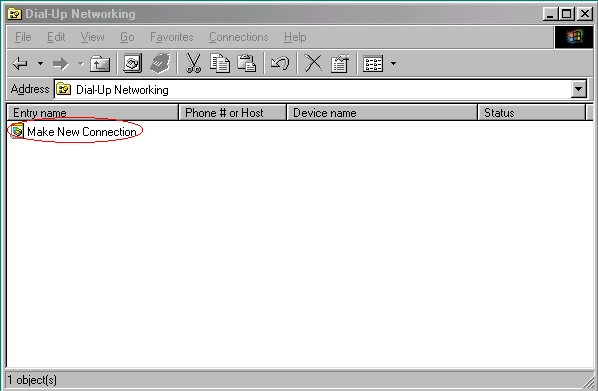Viewport: 598px width, 391px height.
Task: Click the Address bar field
Action: click(x=313, y=90)
